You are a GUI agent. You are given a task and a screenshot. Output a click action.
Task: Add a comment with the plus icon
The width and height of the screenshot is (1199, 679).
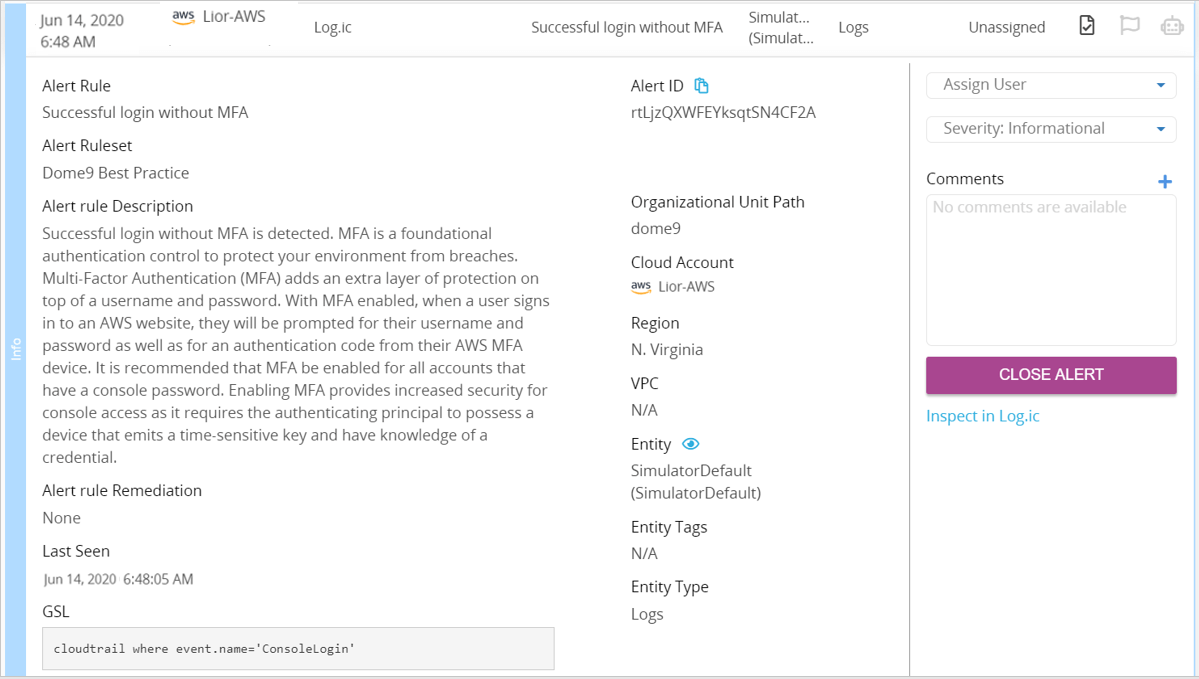tap(1165, 182)
